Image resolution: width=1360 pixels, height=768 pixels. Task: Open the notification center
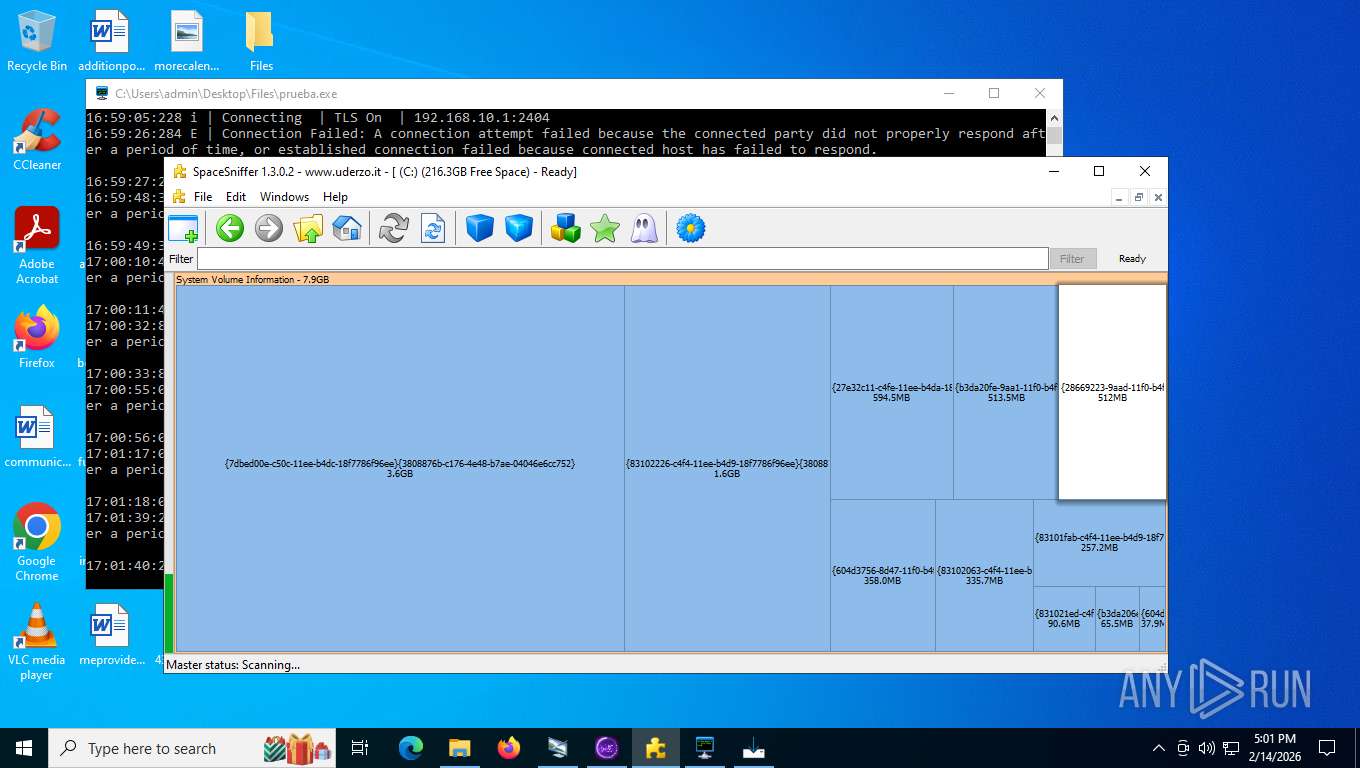click(1327, 748)
